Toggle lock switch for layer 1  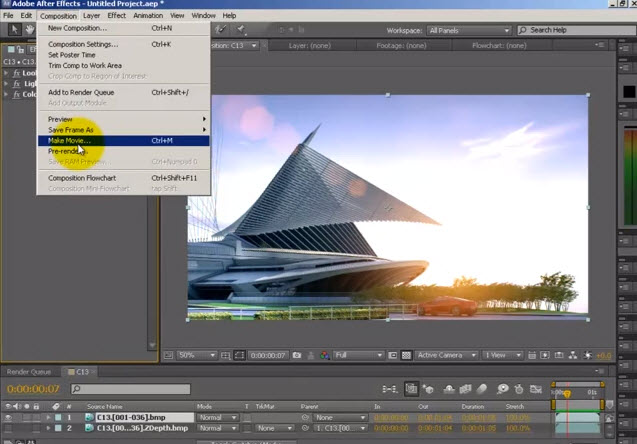(36, 418)
